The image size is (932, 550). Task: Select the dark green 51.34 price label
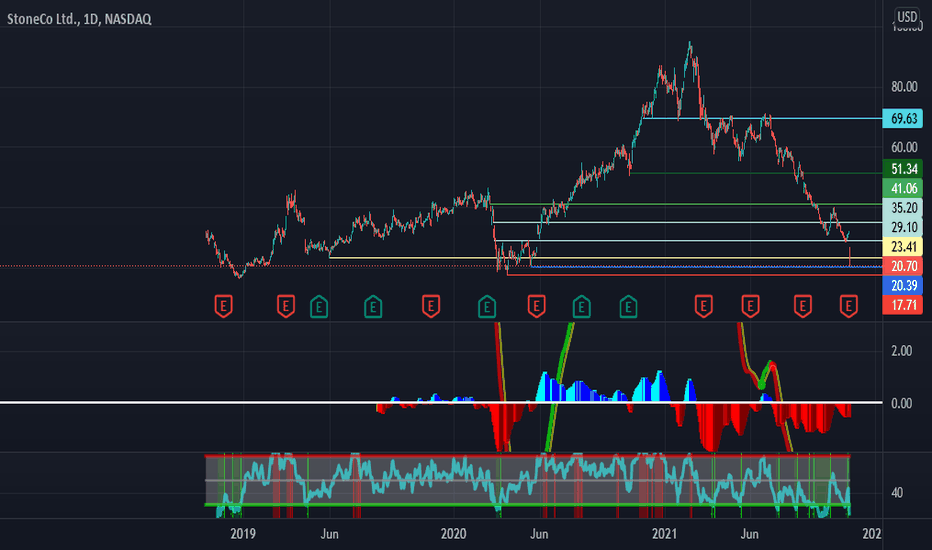click(903, 169)
